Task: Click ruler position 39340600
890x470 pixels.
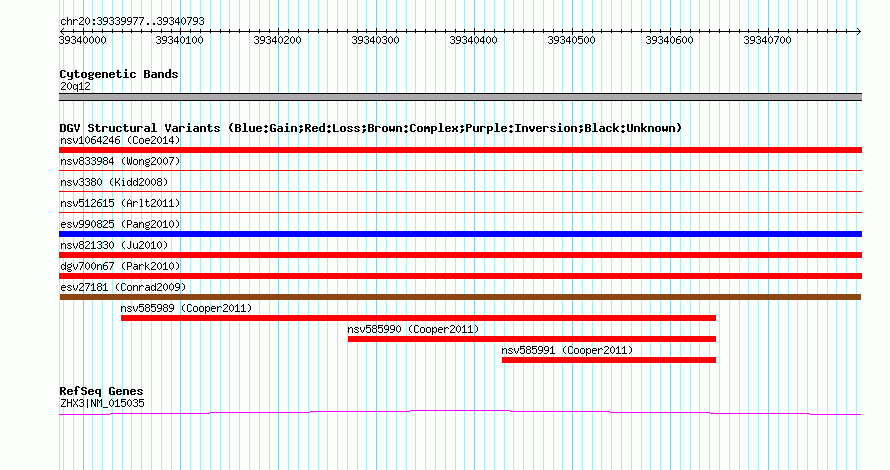Action: tap(669, 40)
